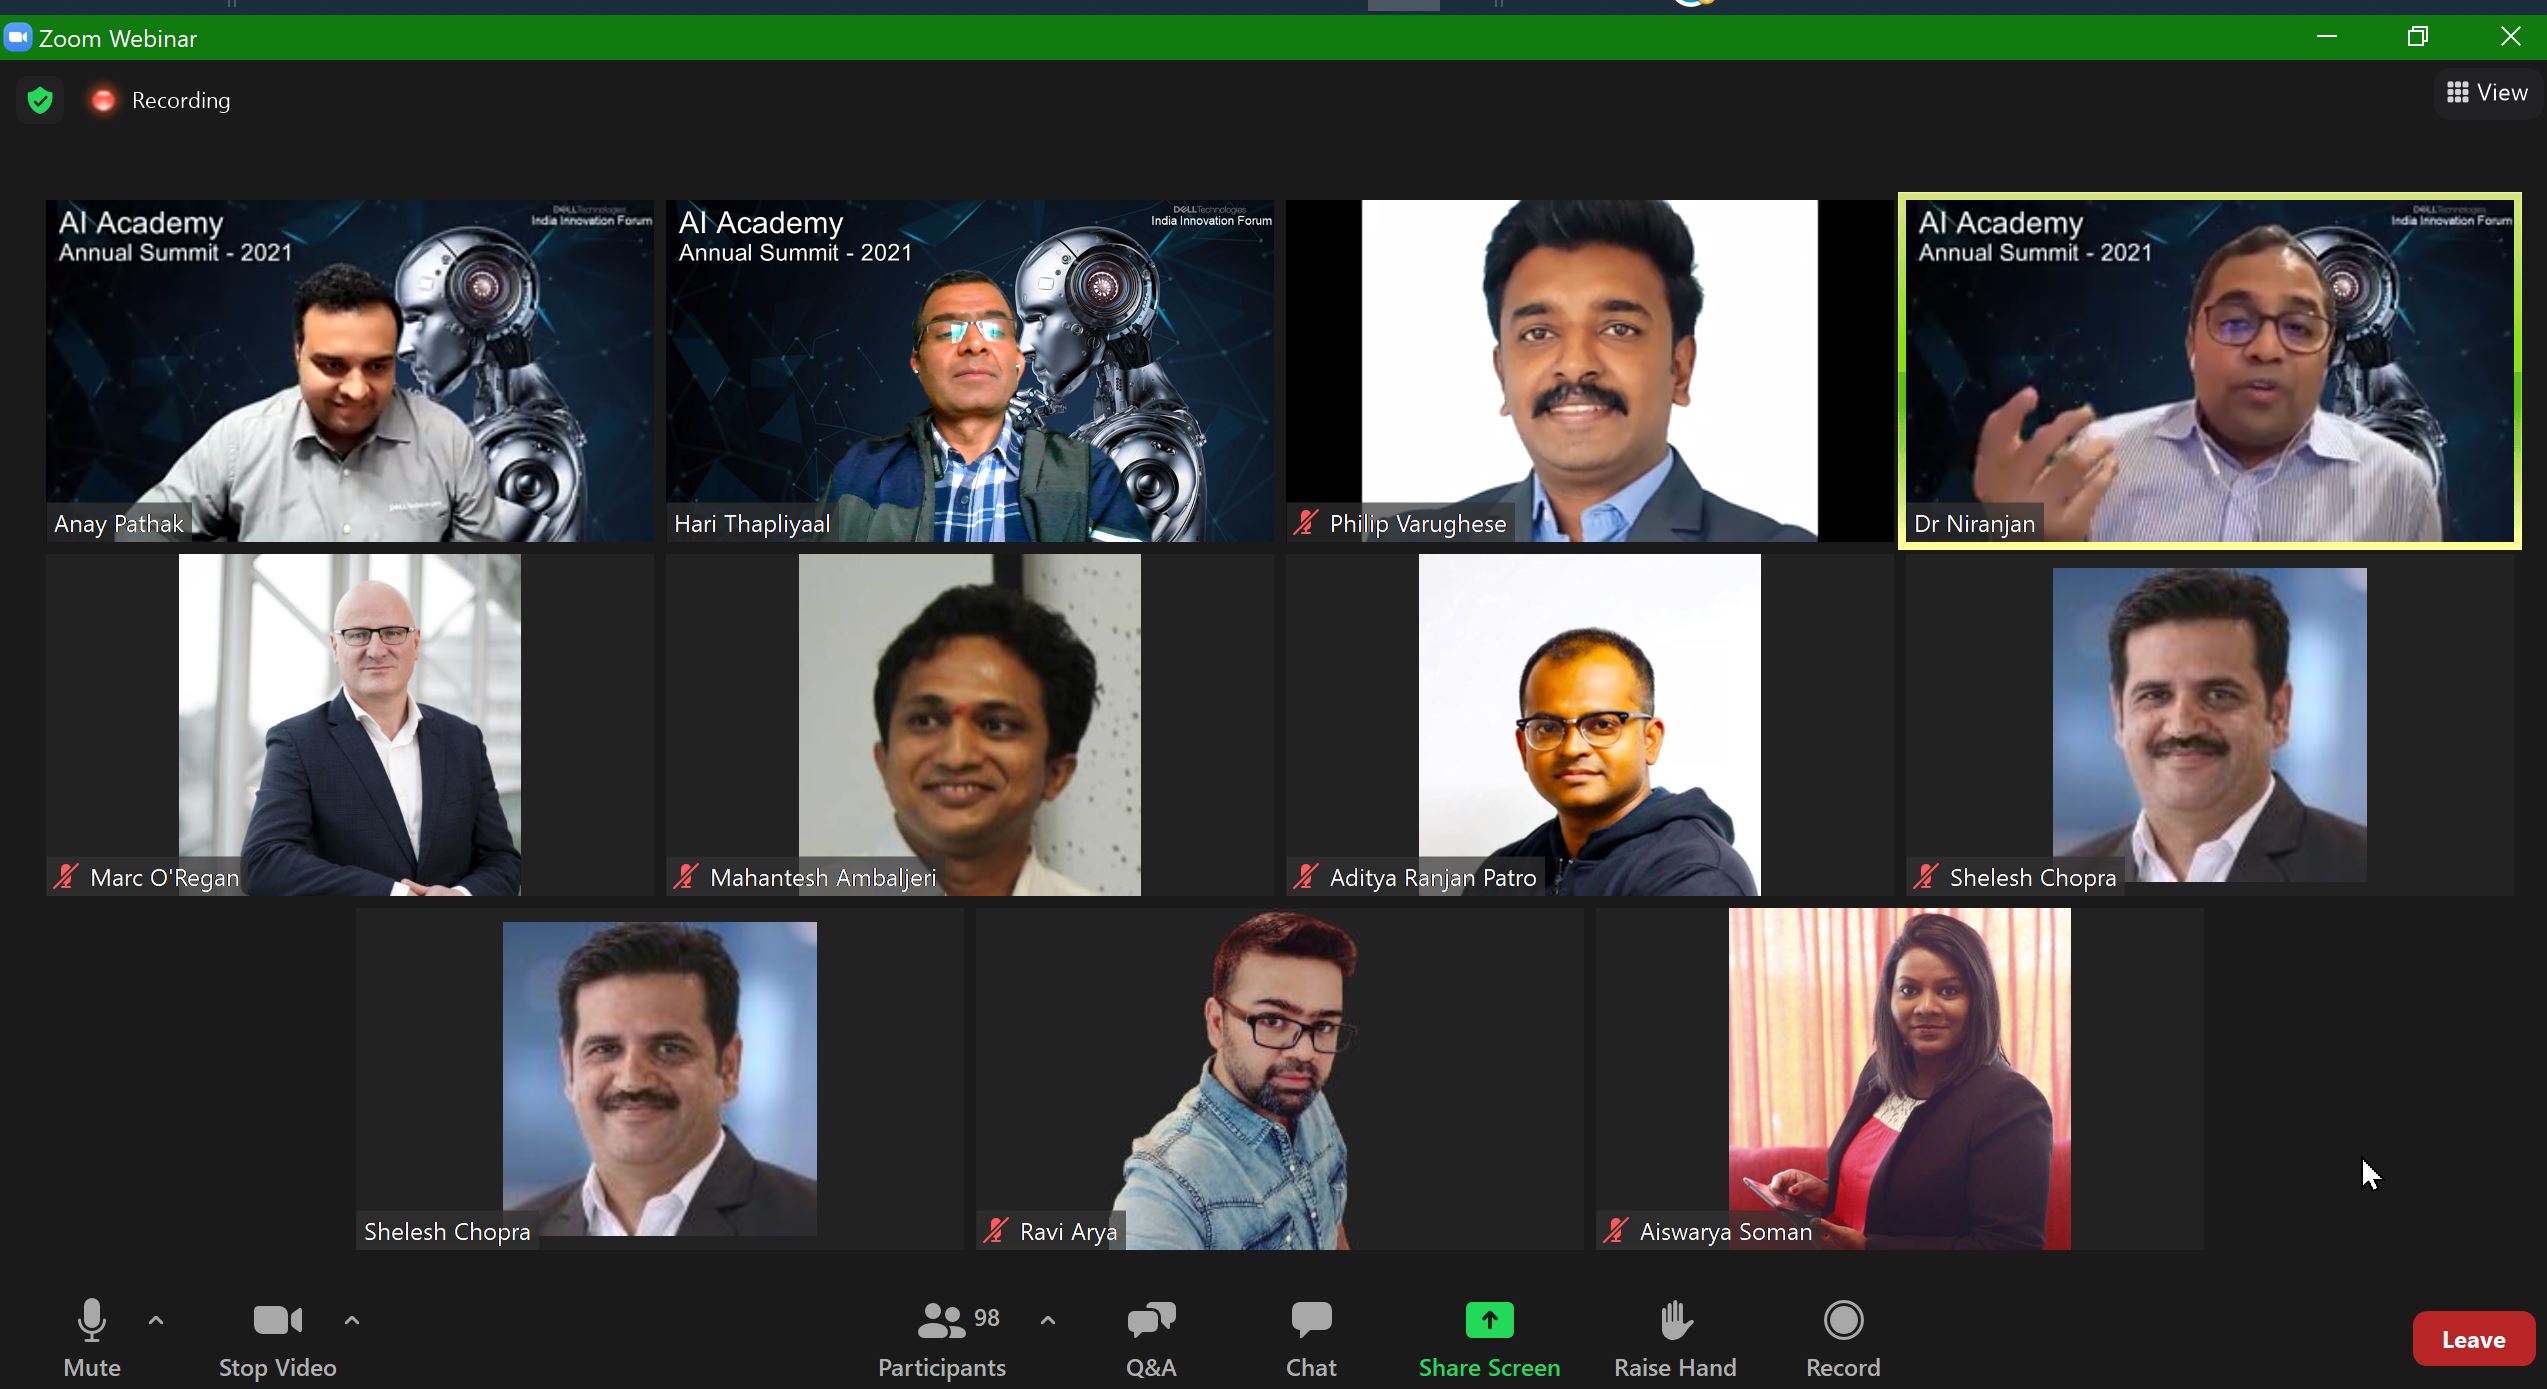Expand the video options arrow beside Stop Video
This screenshot has width=2547, height=1389.
(351, 1320)
